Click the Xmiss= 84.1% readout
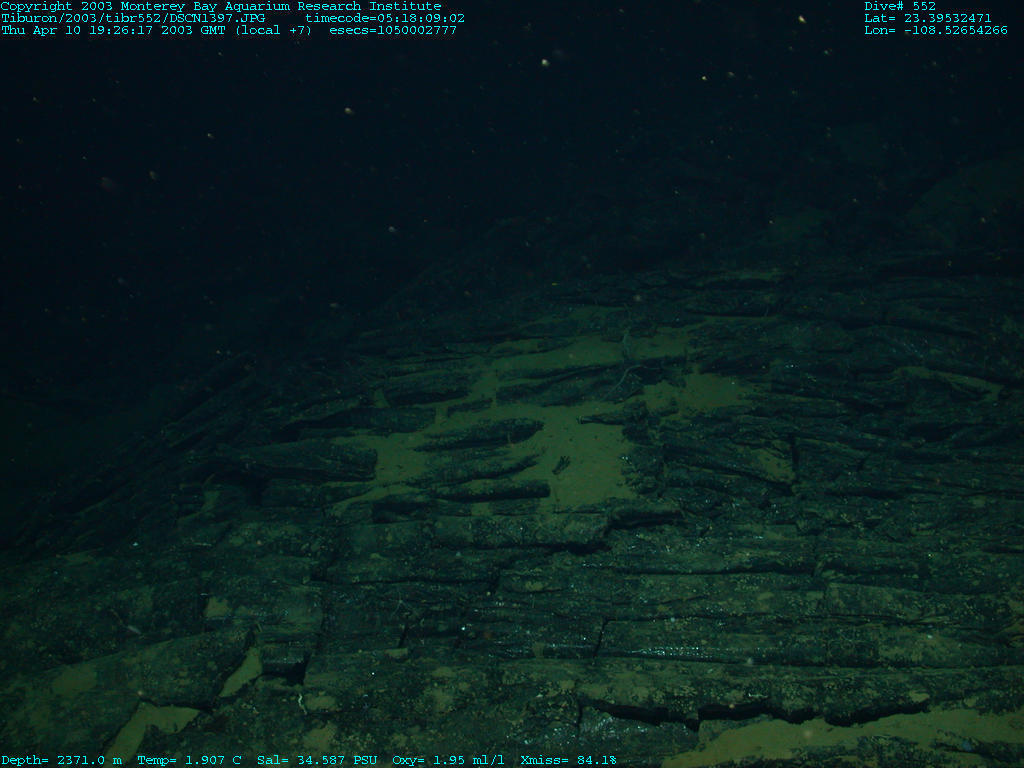Screen dimensions: 1024x768 (x=568, y=760)
